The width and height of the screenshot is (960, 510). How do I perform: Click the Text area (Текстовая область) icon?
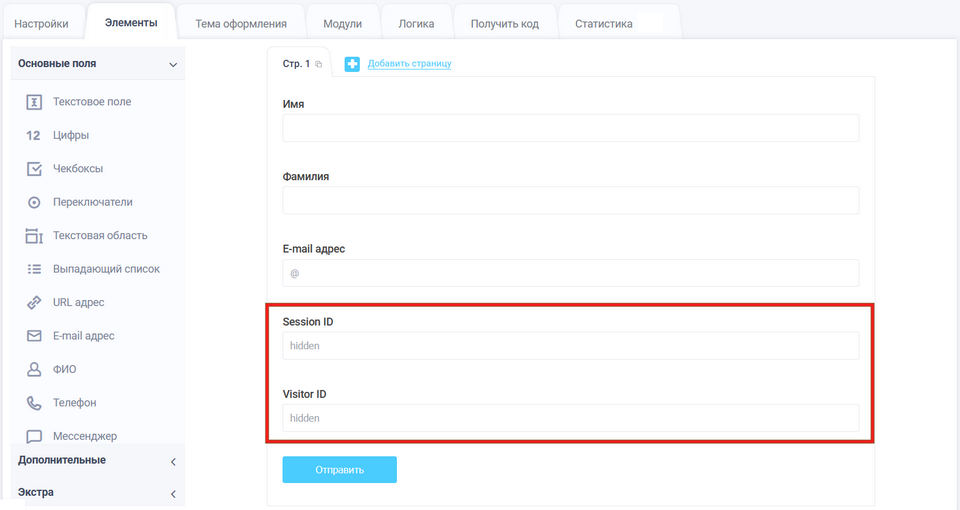tap(34, 236)
